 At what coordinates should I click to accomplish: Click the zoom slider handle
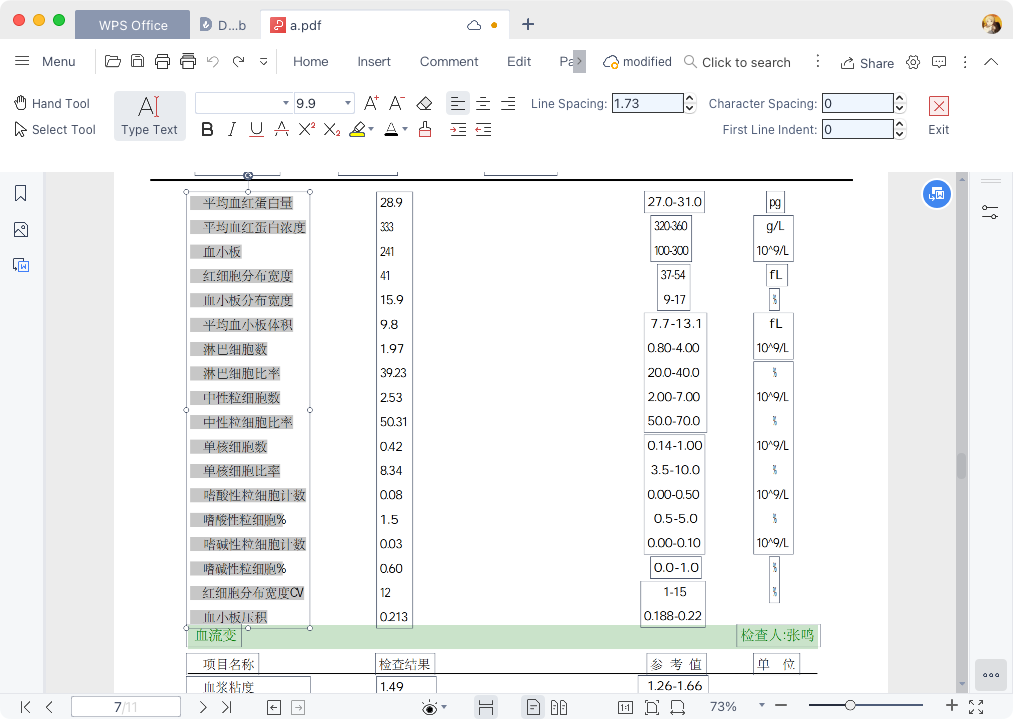tap(850, 707)
